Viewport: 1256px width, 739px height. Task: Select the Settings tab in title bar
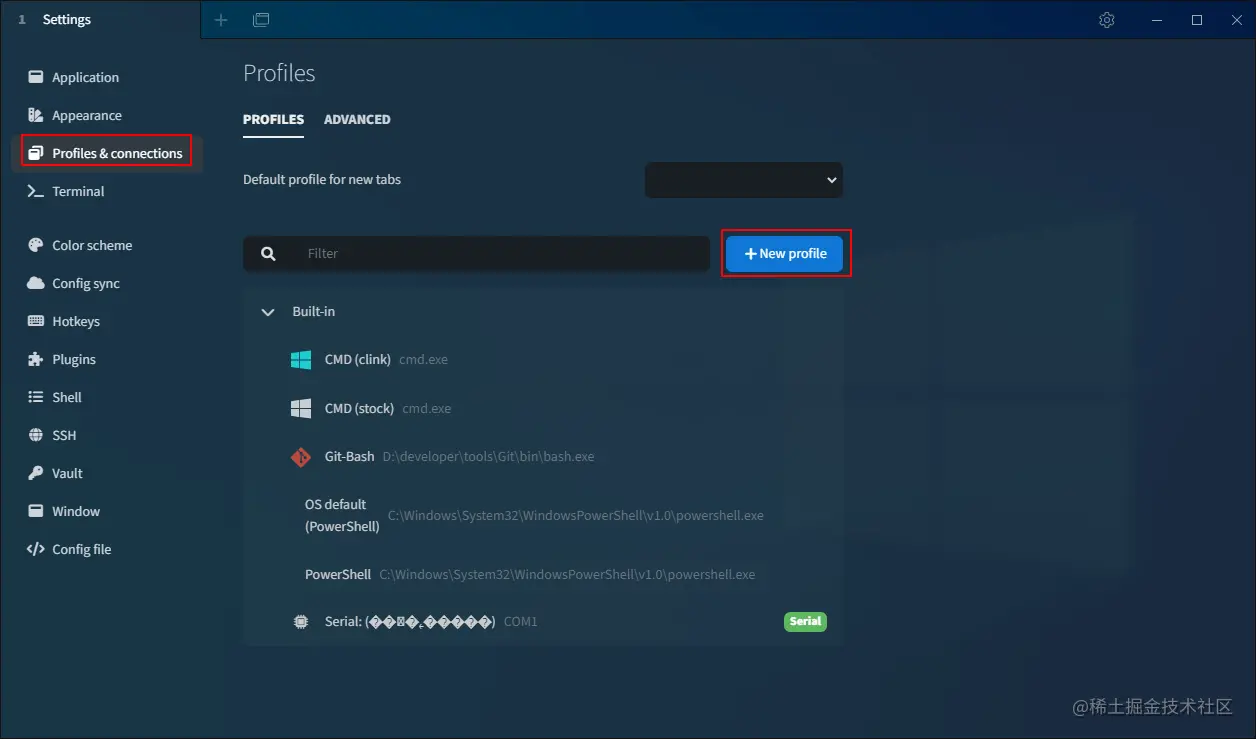click(100, 20)
